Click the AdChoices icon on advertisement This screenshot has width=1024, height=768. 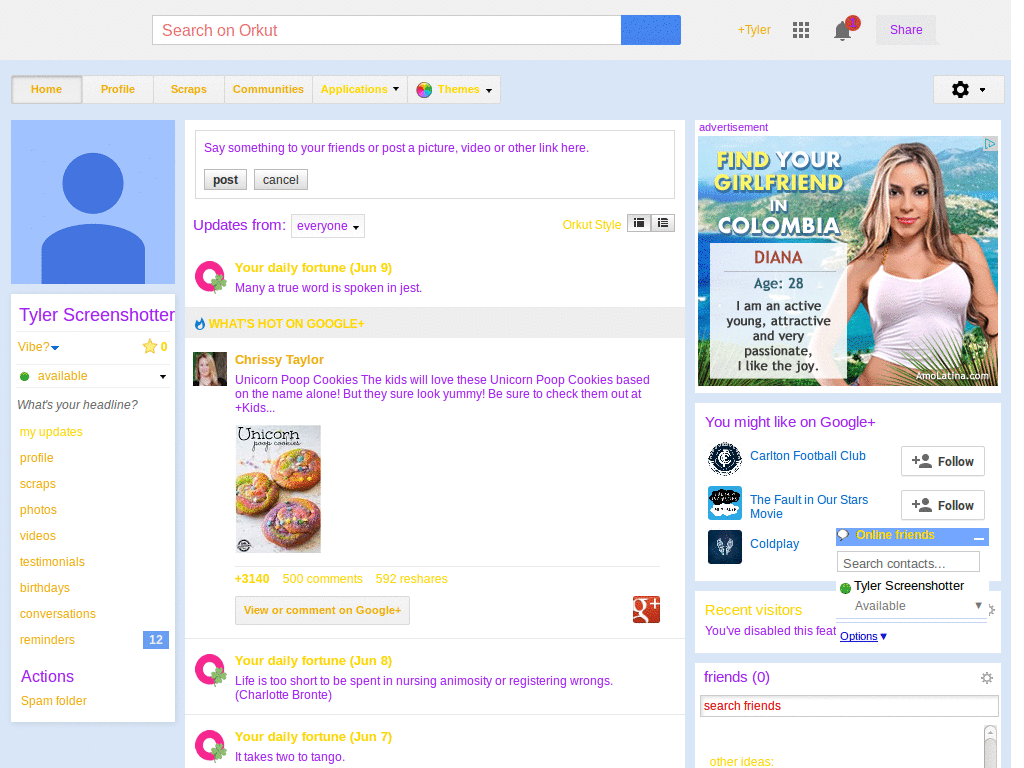coord(990,143)
